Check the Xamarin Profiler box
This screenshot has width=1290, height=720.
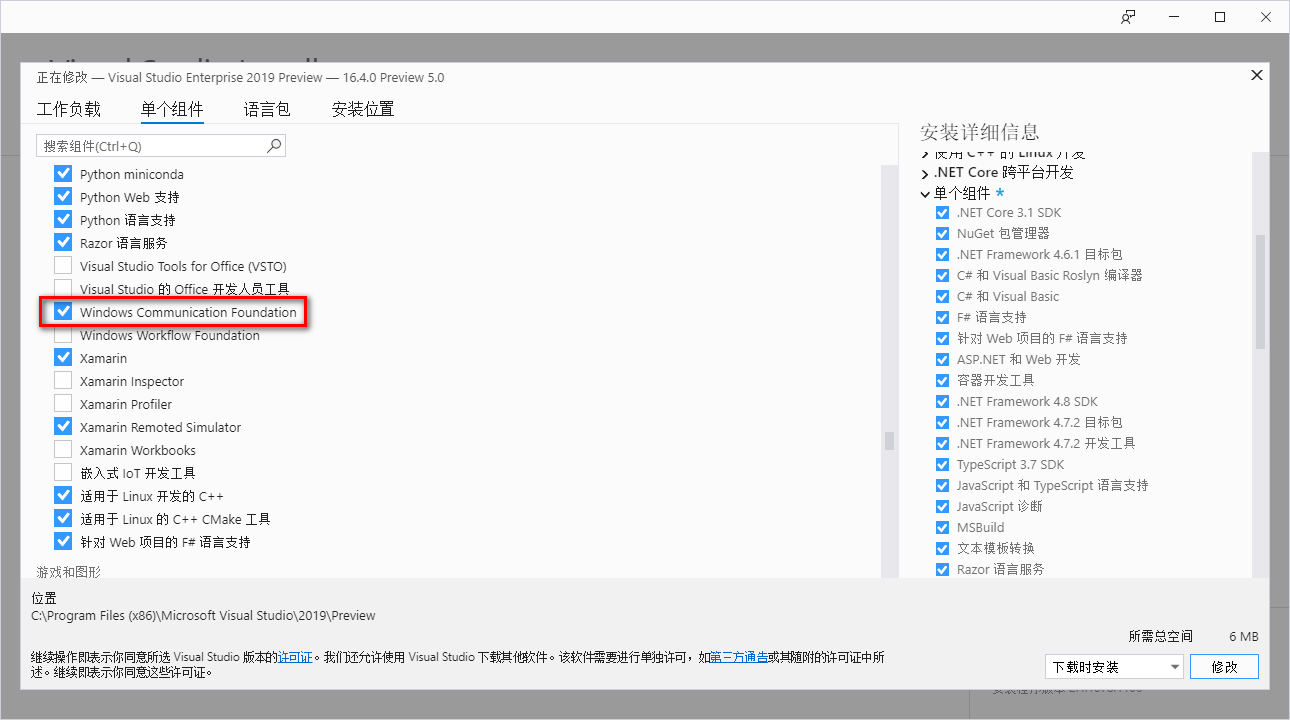pyautogui.click(x=63, y=404)
